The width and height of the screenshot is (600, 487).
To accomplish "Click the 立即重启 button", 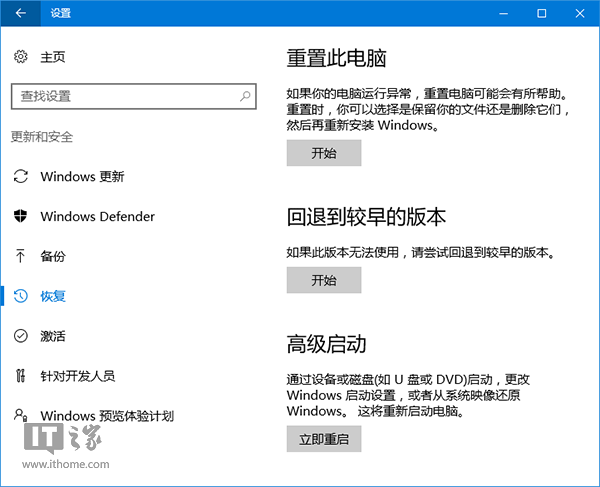I will pyautogui.click(x=324, y=439).
